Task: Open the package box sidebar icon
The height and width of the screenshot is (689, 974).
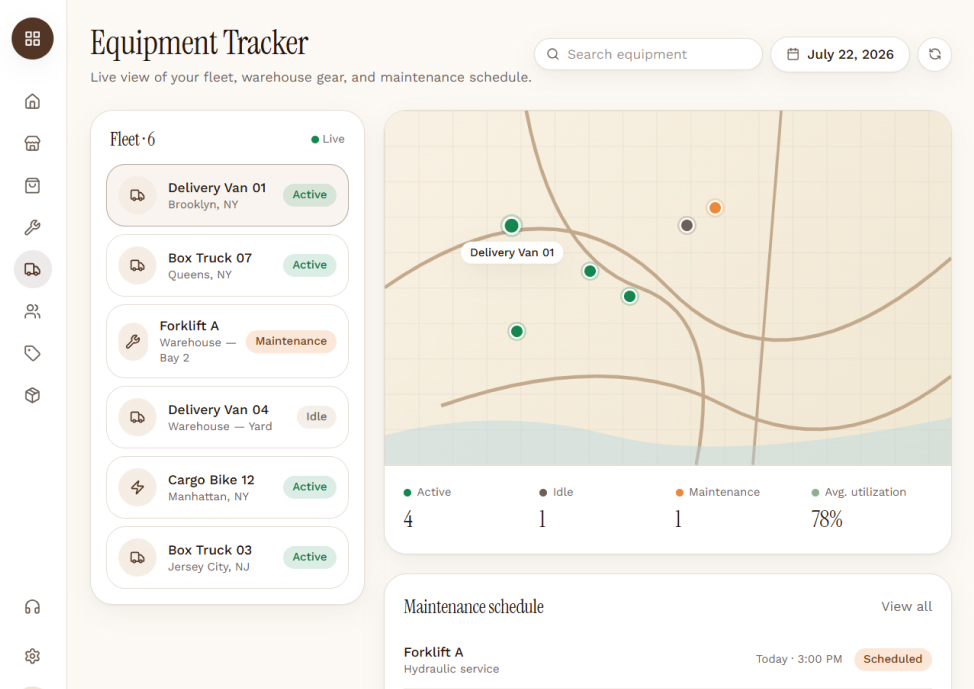Action: click(32, 395)
